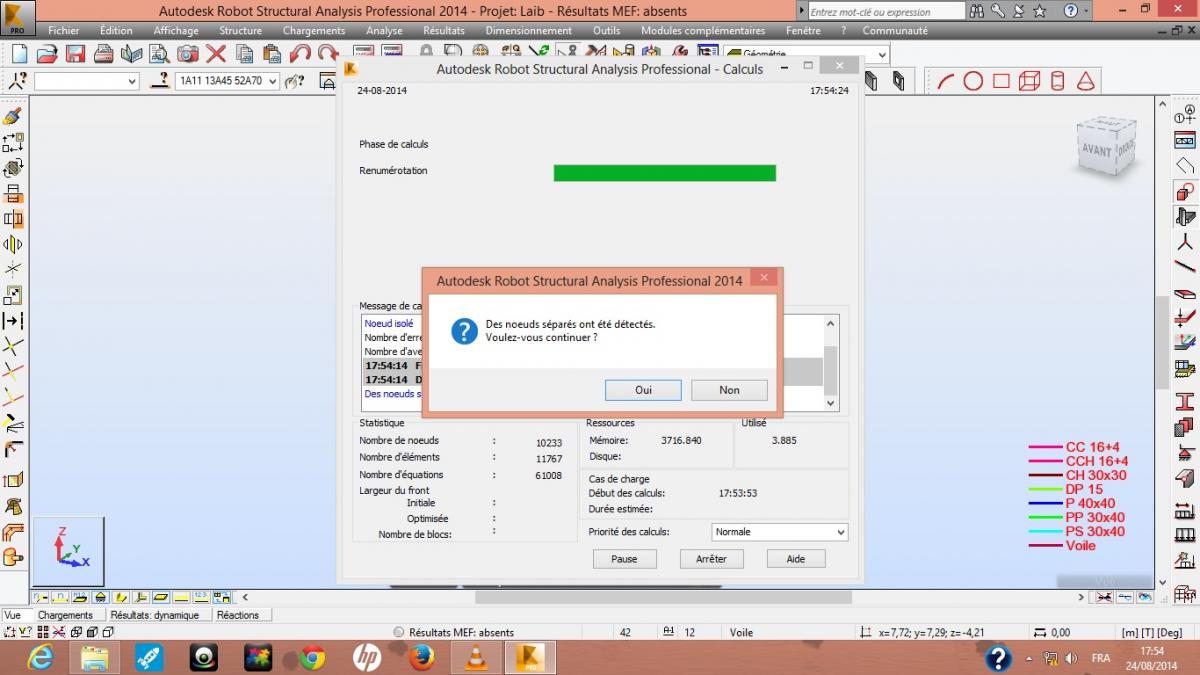Viewport: 1200px width, 675px height.
Task: Open the Fichier menu
Action: point(64,31)
